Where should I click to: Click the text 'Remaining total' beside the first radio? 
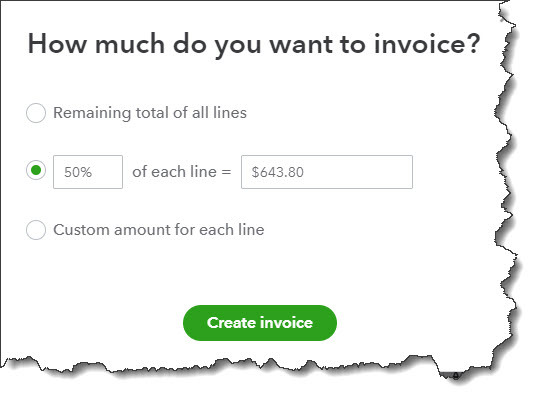92,113
